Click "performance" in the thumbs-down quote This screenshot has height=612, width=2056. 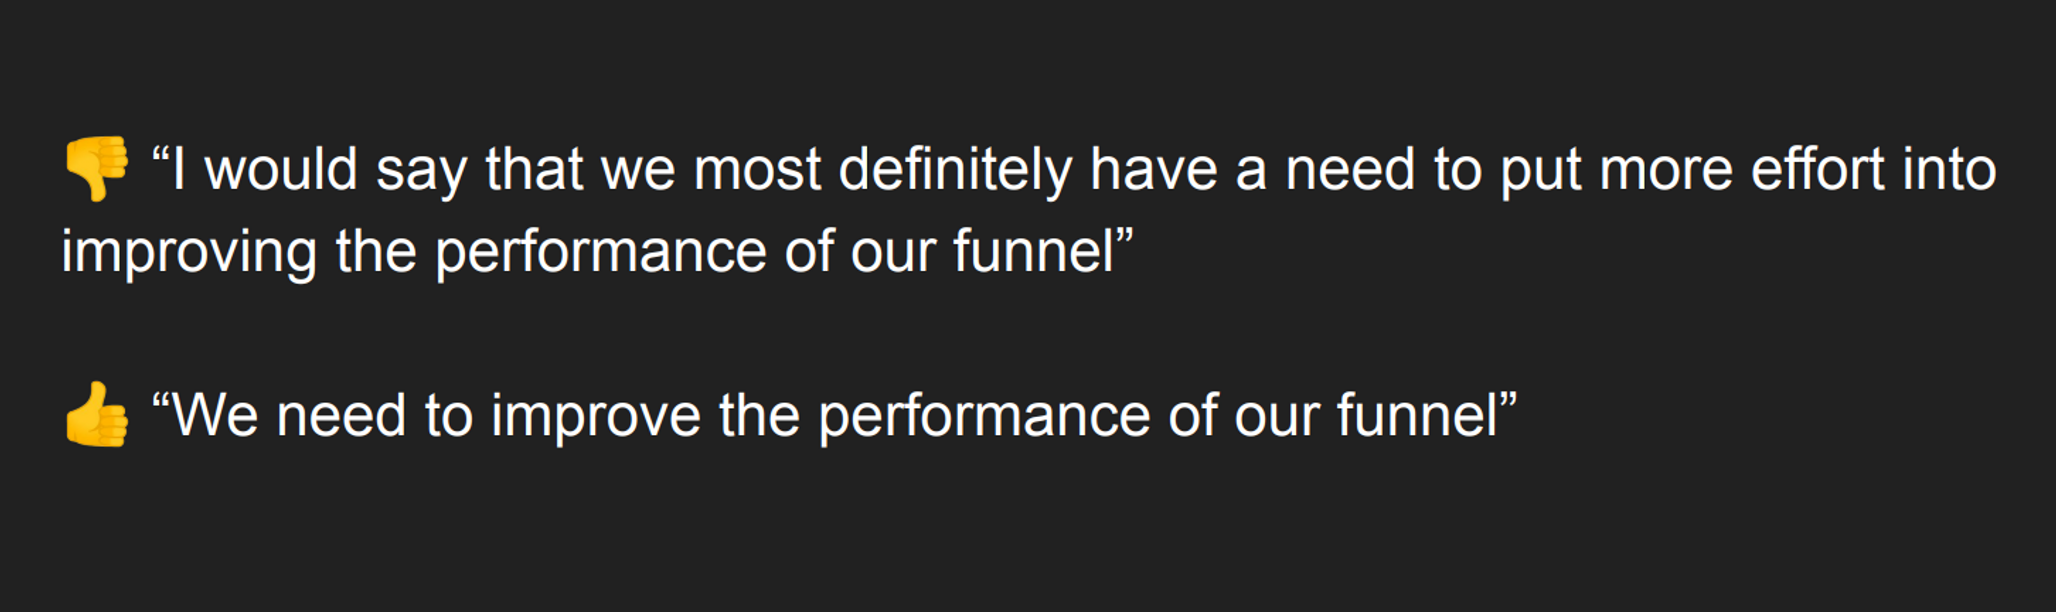600,251
